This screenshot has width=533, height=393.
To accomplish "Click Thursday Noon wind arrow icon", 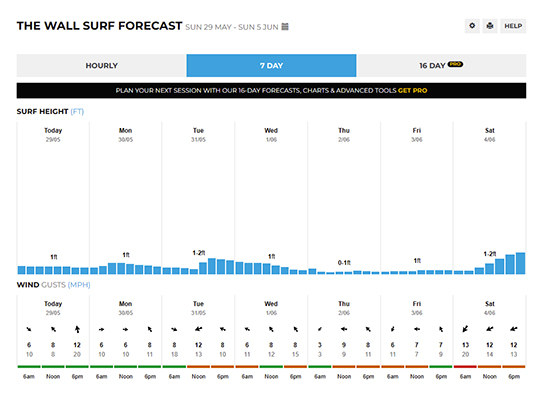I will 344,329.
